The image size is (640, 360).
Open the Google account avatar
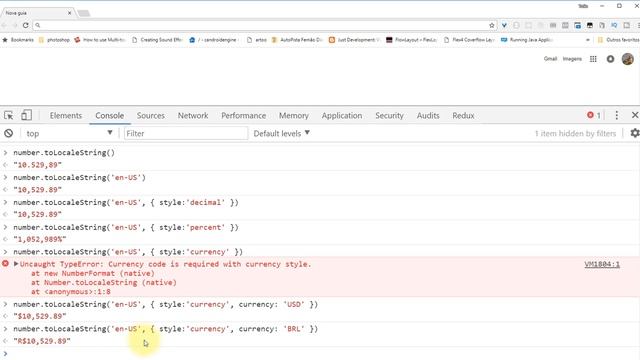[x=627, y=59]
